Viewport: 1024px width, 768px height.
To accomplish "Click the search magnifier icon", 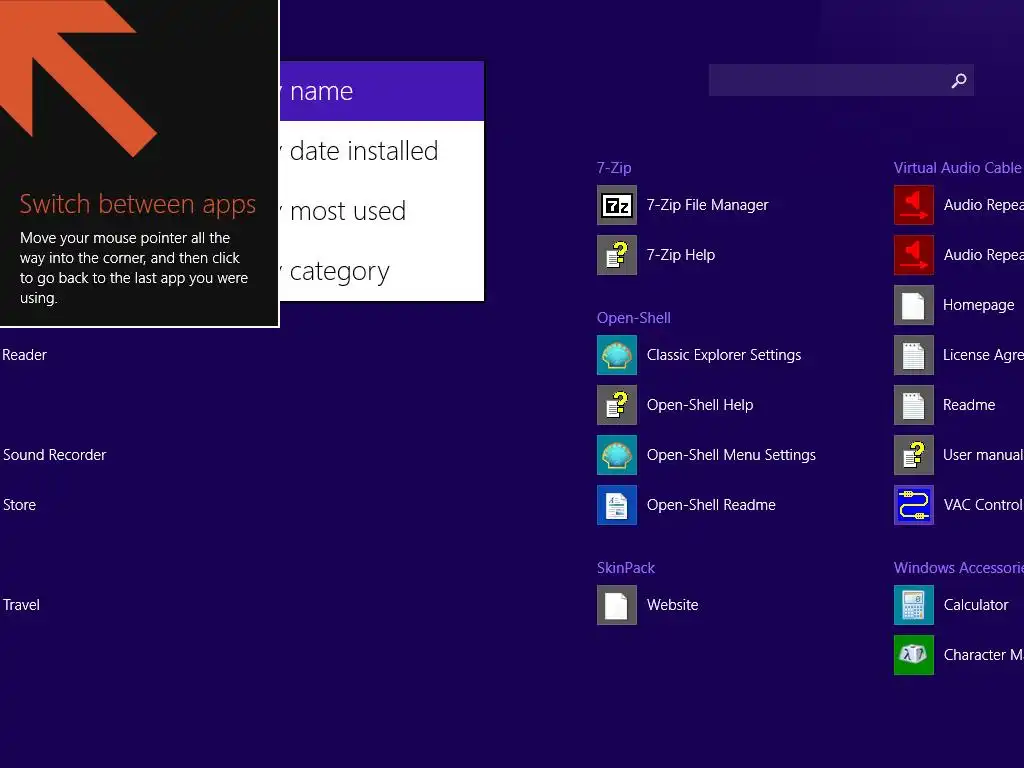I will [x=959, y=80].
